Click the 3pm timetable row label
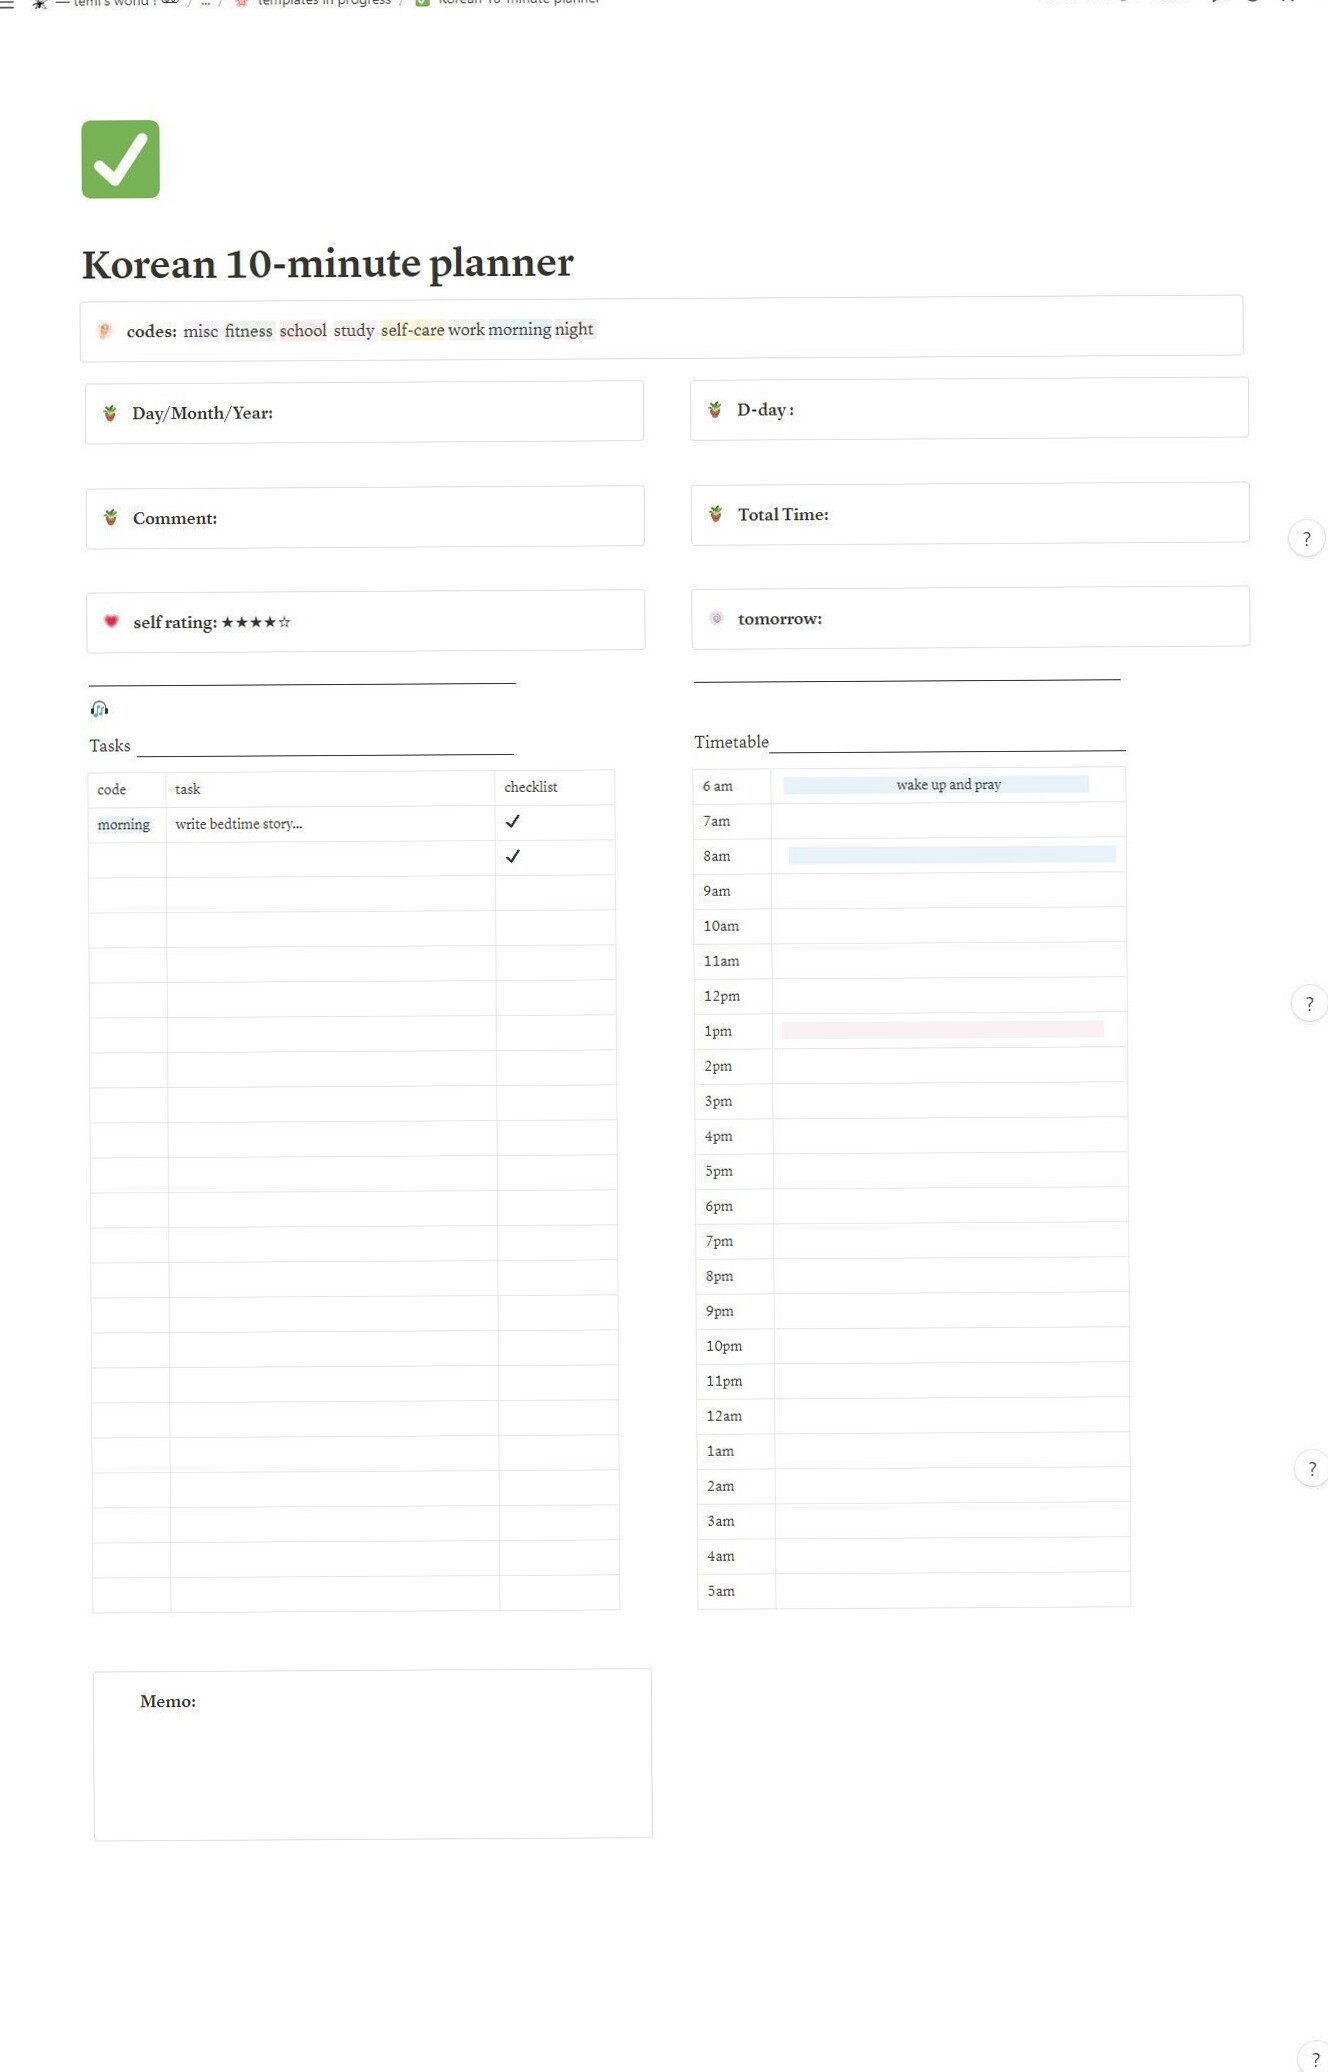 [718, 1101]
